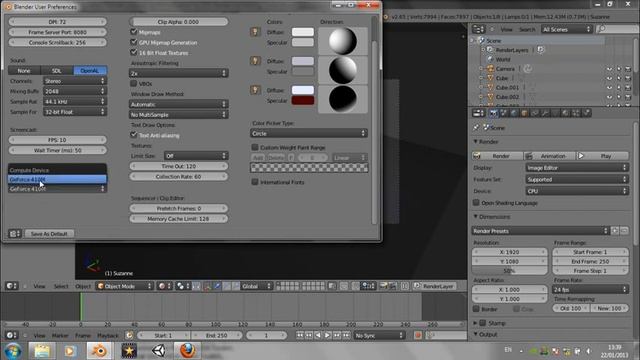Add a render preset with plus icon
The image size is (640, 360).
pyautogui.click(x=615, y=231)
